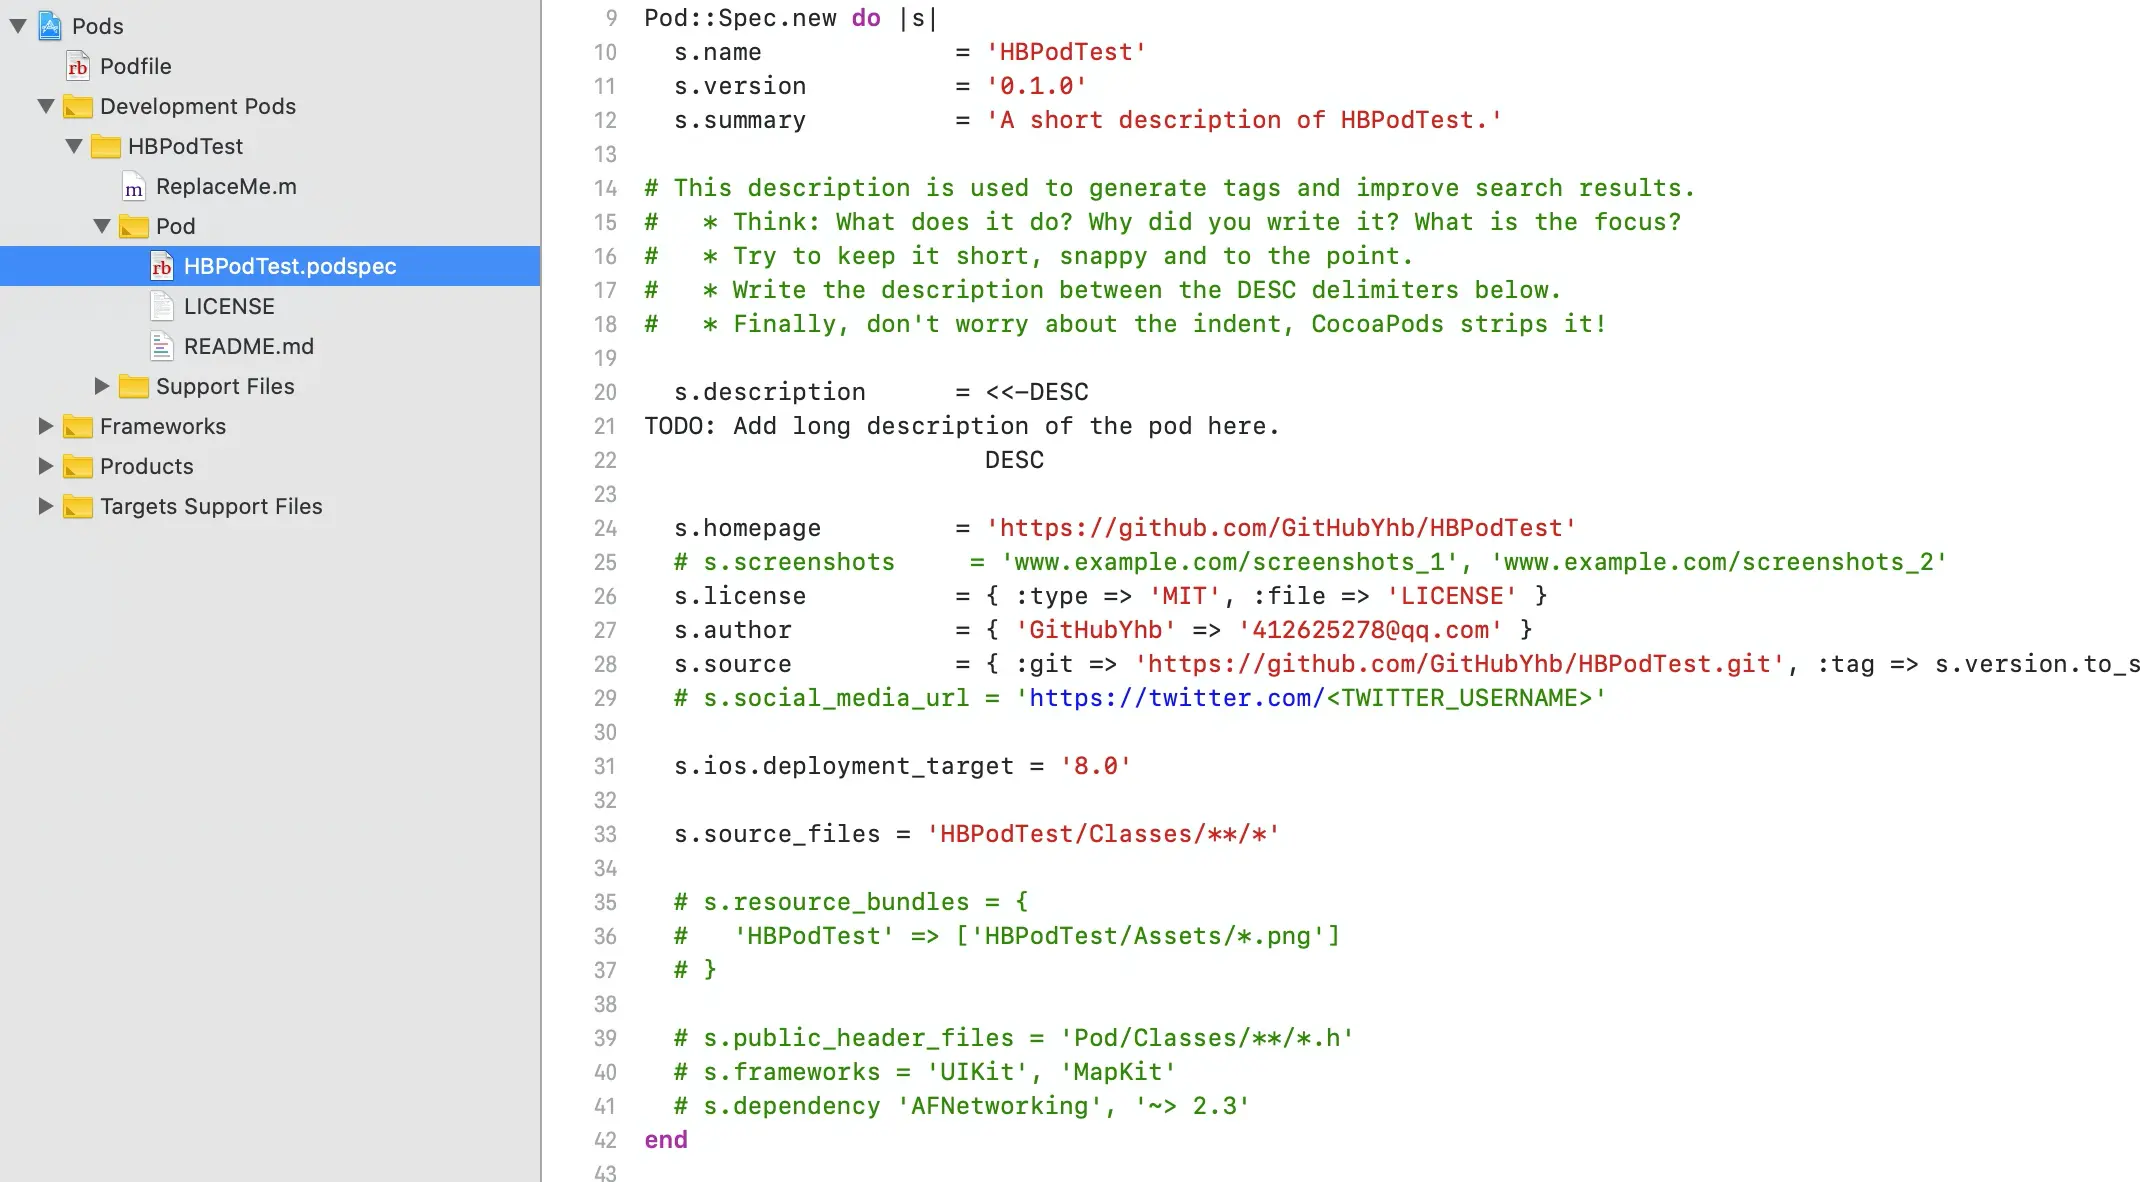Click the Frameworks folder icon
Image resolution: width=2148 pixels, height=1182 pixels.
tap(78, 427)
